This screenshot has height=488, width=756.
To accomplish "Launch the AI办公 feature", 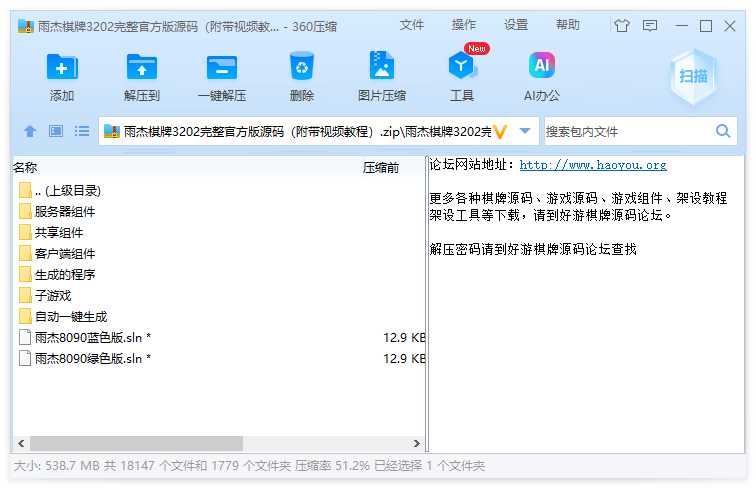I will tap(542, 65).
